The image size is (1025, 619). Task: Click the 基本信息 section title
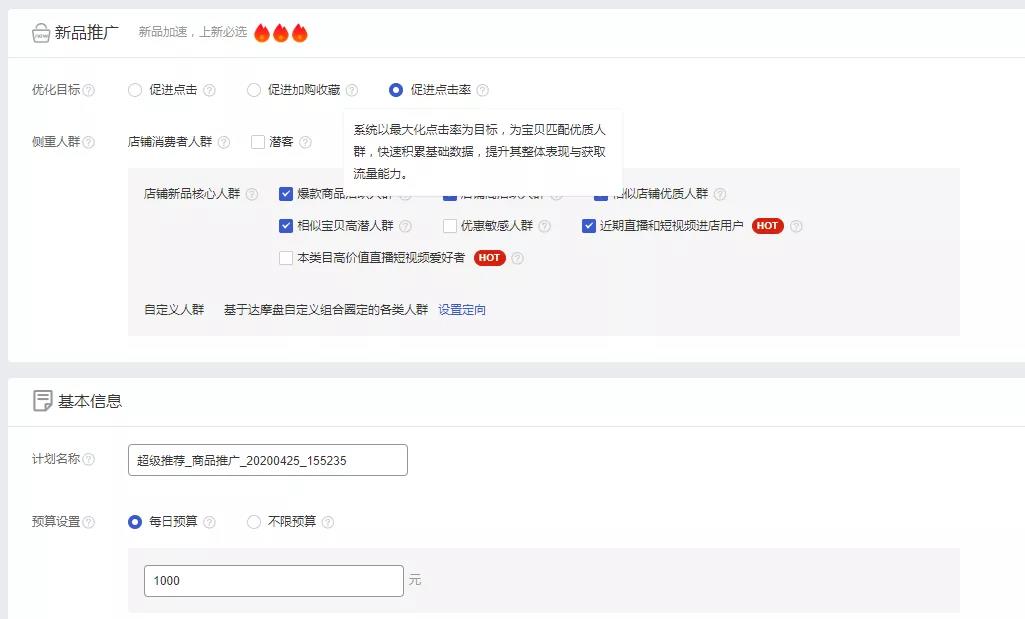(90, 401)
